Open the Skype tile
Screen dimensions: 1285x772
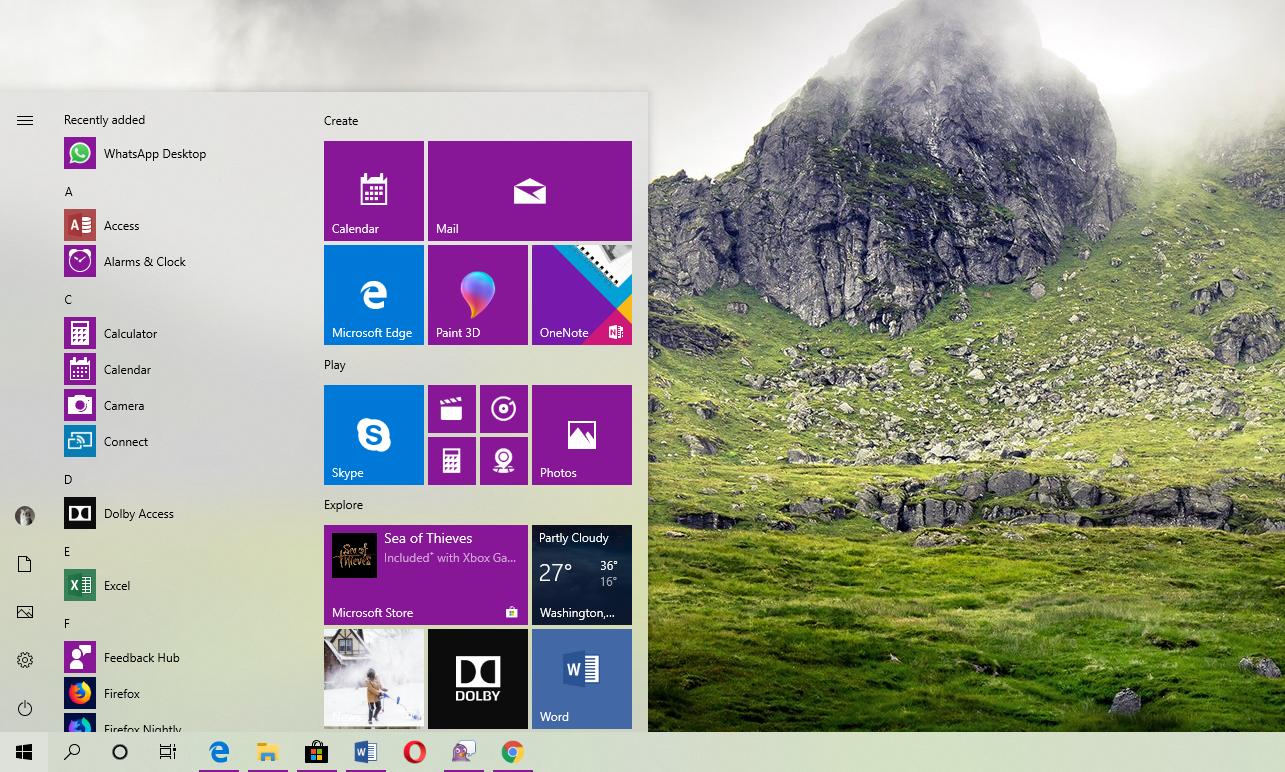[x=373, y=434]
